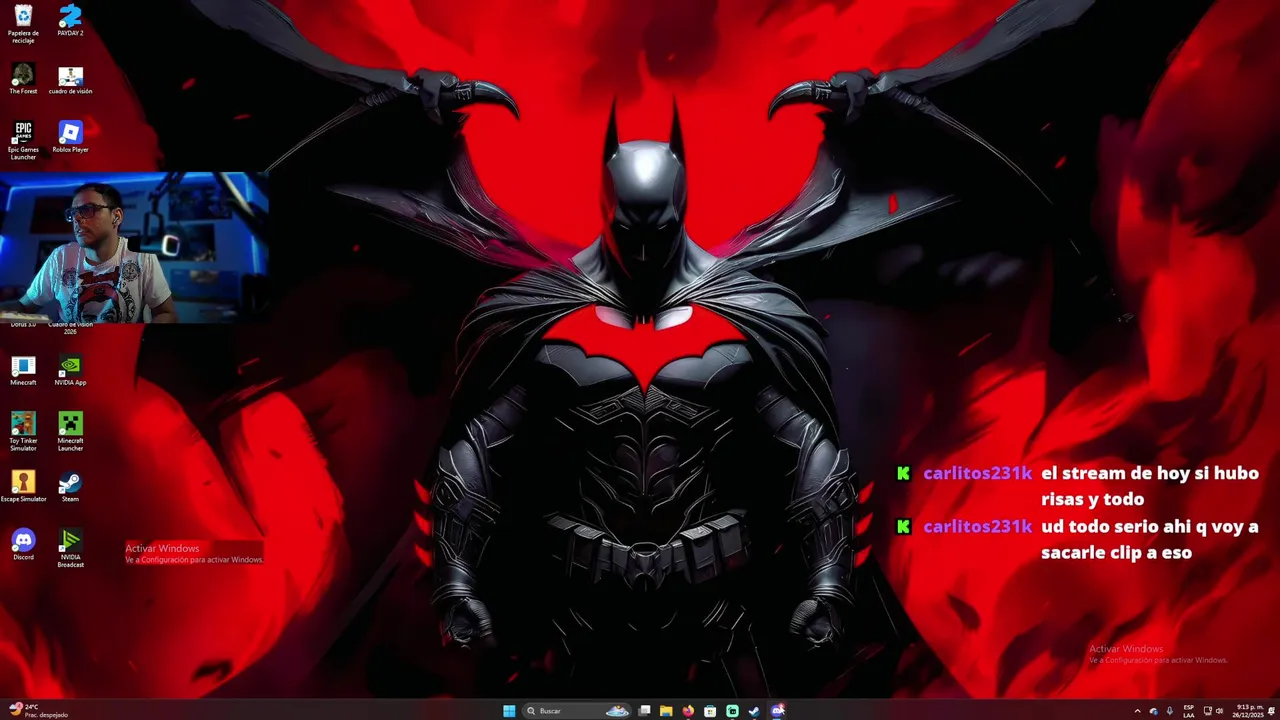Select the Papelera de reciclaje desktop icon
1280x720 pixels.
click(x=23, y=24)
